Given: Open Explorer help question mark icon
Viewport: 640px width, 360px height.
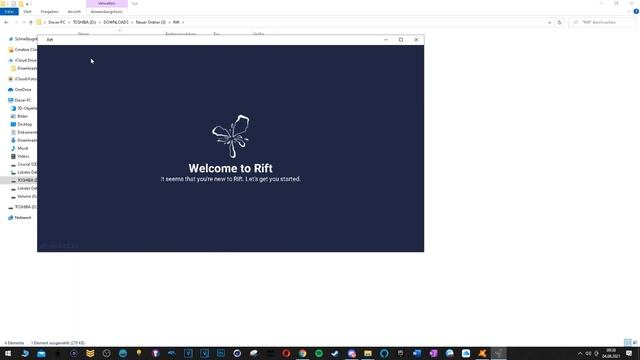Looking at the screenshot, I should (636, 11).
